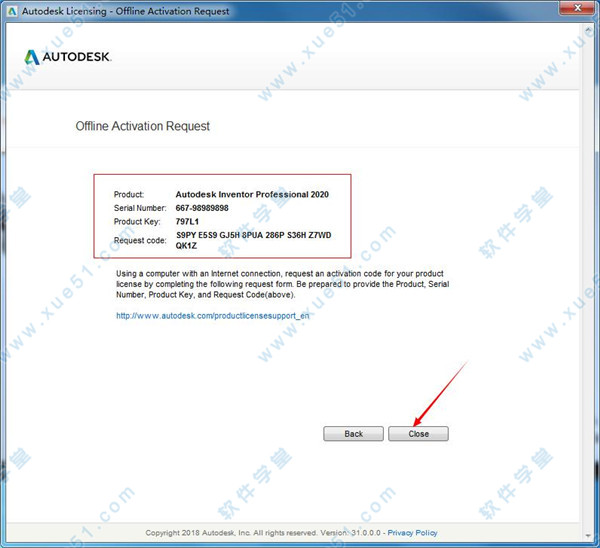Select the product key 797L1
This screenshot has width=600, height=548.
pos(187,222)
